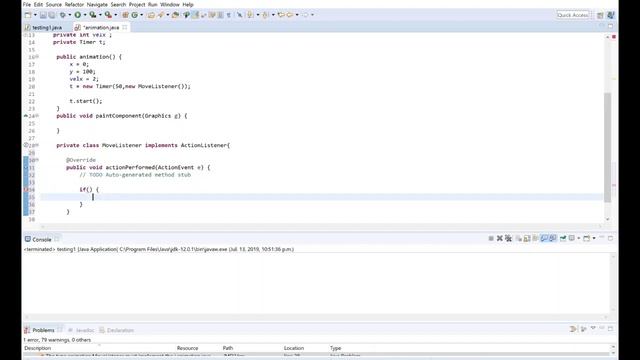Open the Project menu
Image resolution: width=640 pixels, height=360 pixels.
point(137,4)
